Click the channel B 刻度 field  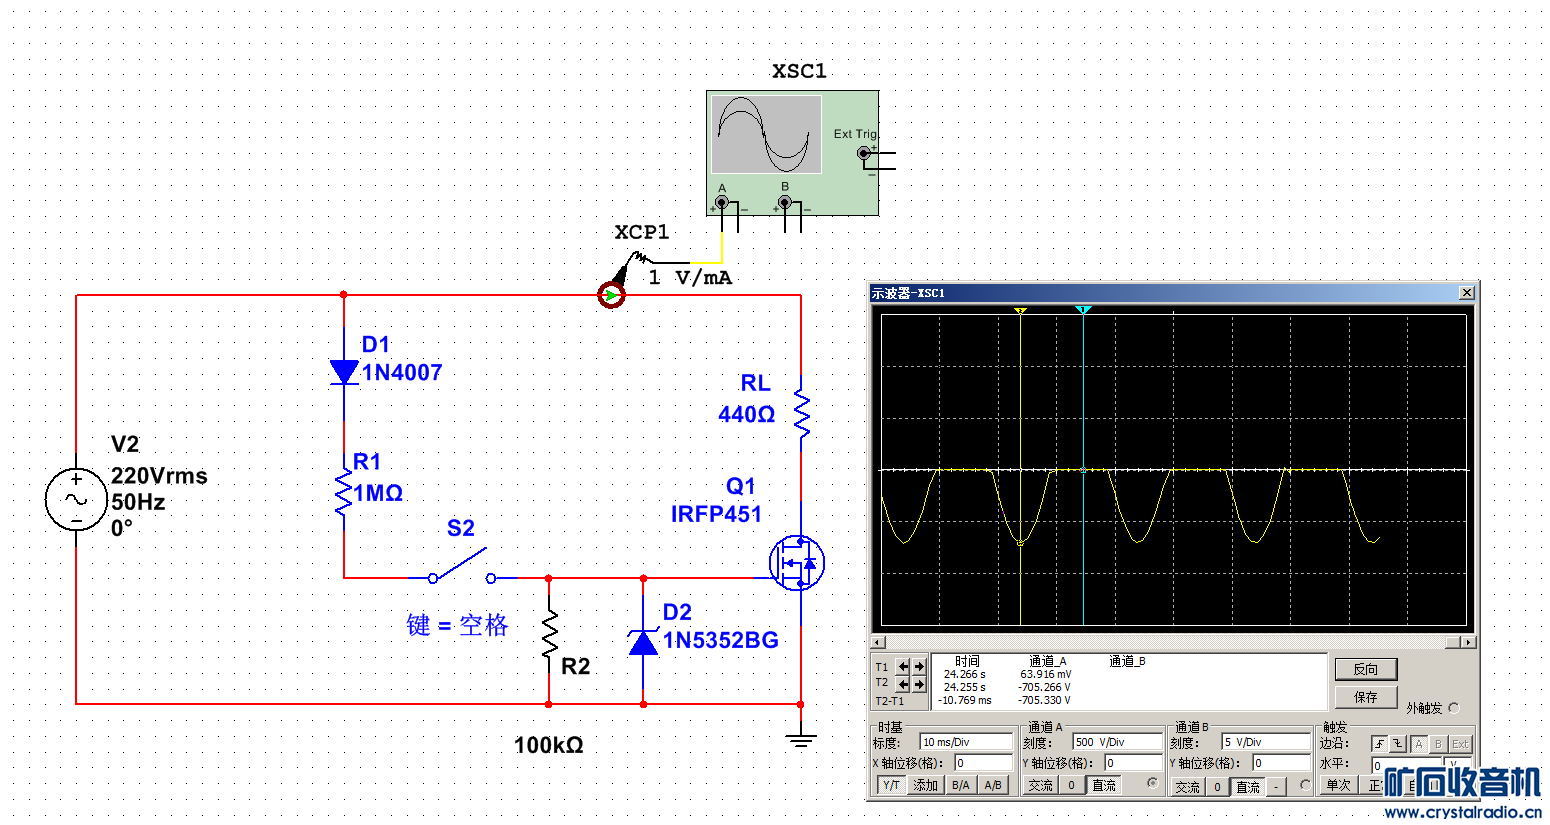(x=1266, y=742)
